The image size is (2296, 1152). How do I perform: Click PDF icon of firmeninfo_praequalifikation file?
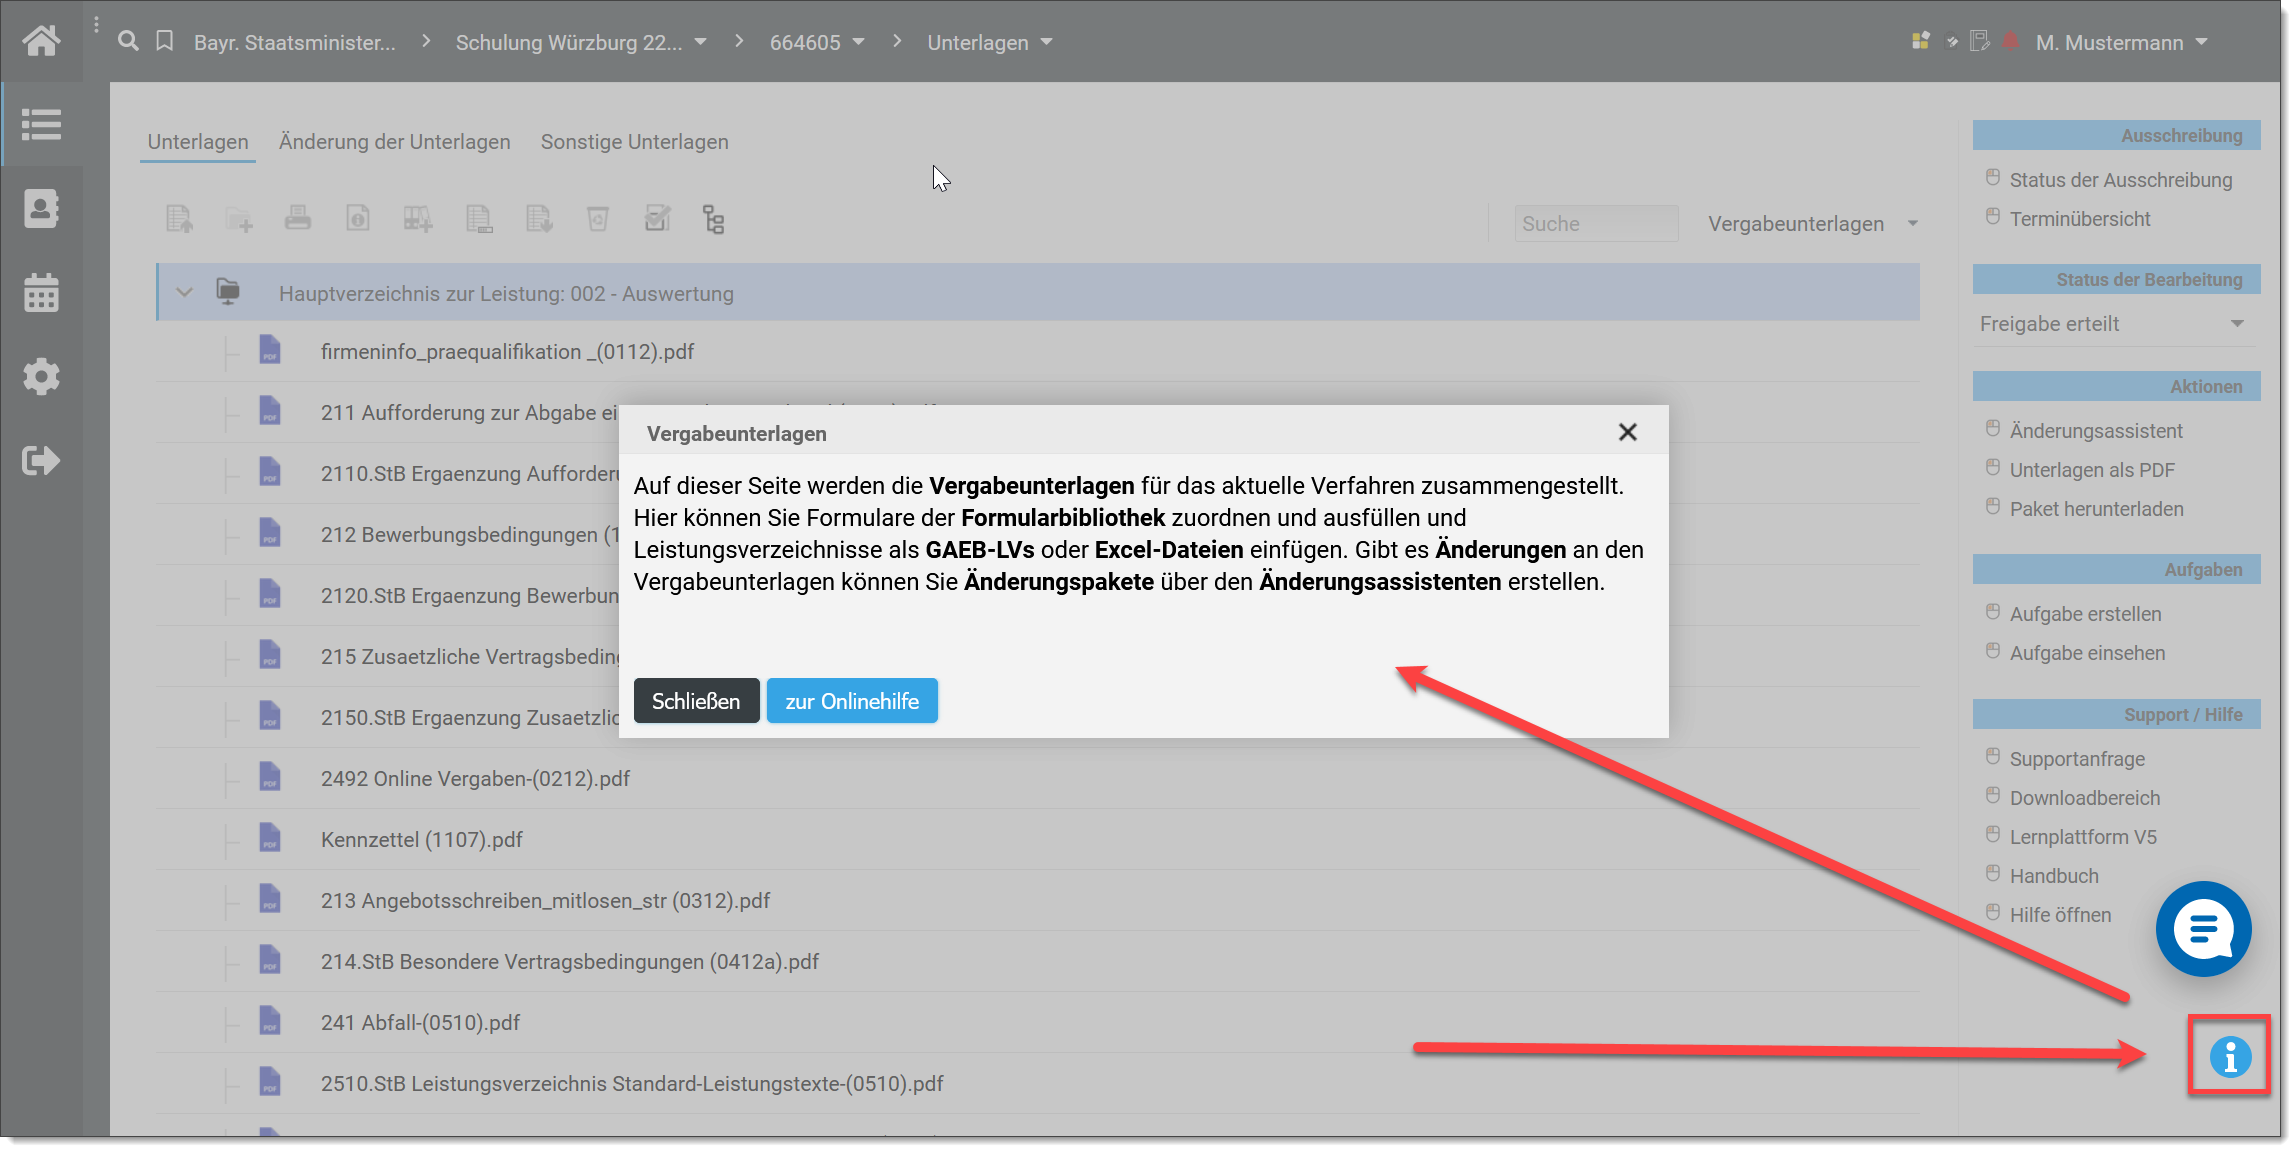coord(270,350)
